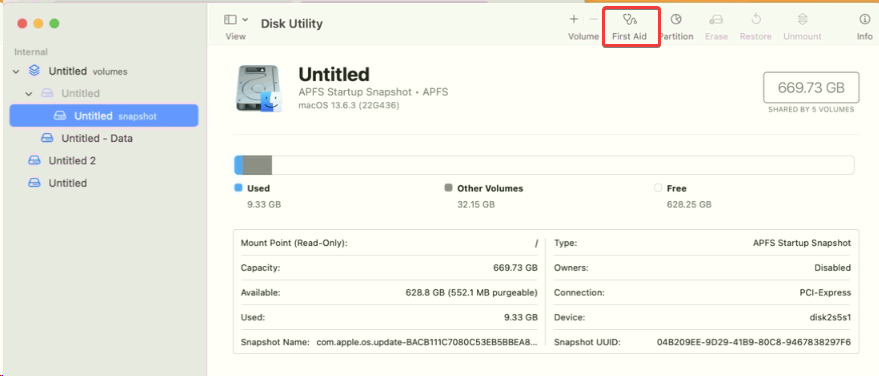This screenshot has width=879, height=376.
Task: Unmount the selected volume
Action: pyautogui.click(x=802, y=27)
